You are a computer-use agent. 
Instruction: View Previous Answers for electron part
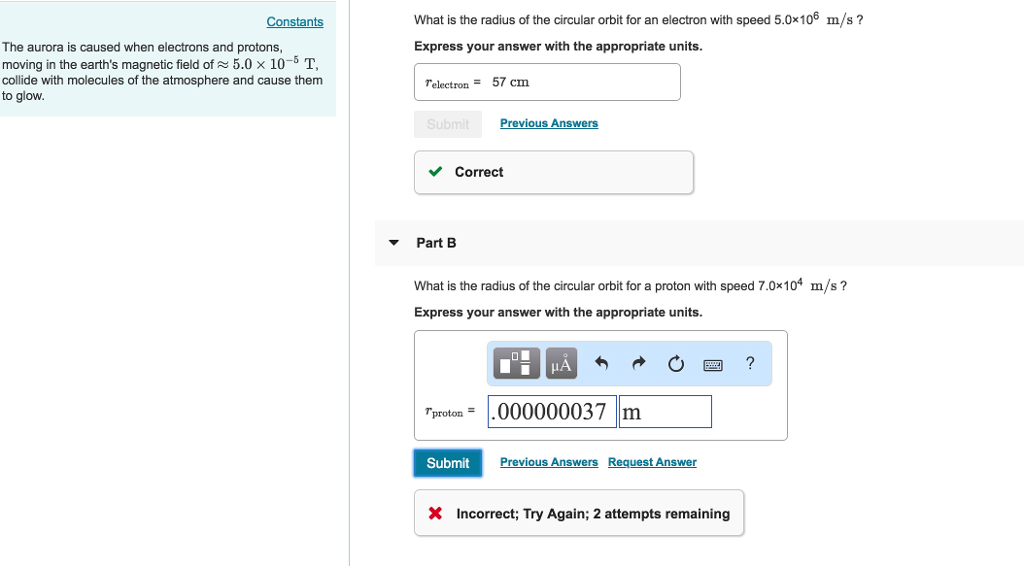[549, 123]
